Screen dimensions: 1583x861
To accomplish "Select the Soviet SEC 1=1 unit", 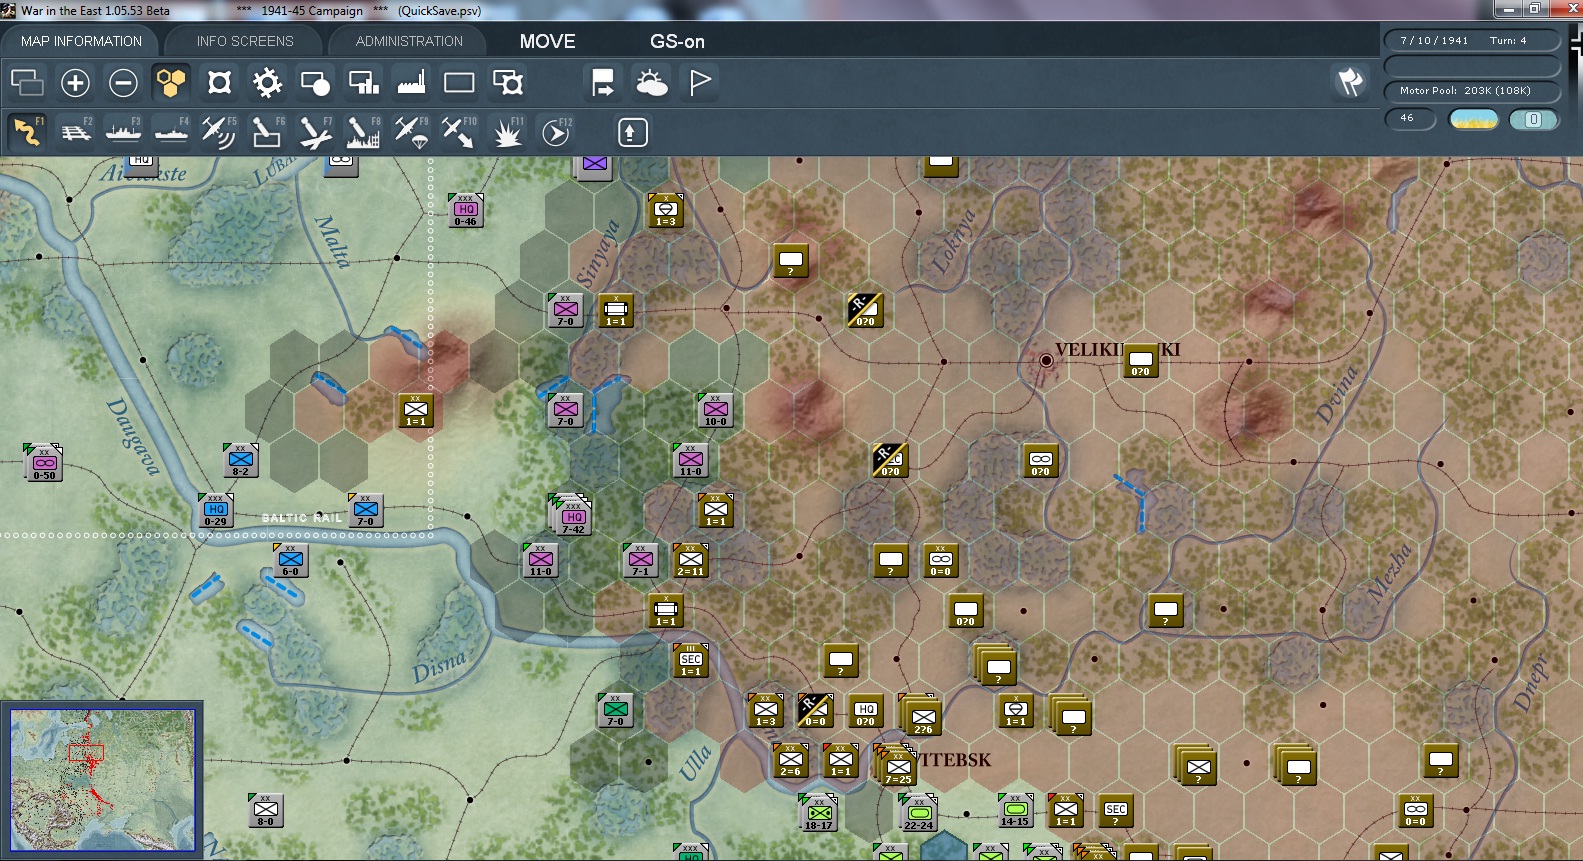I will (x=691, y=660).
